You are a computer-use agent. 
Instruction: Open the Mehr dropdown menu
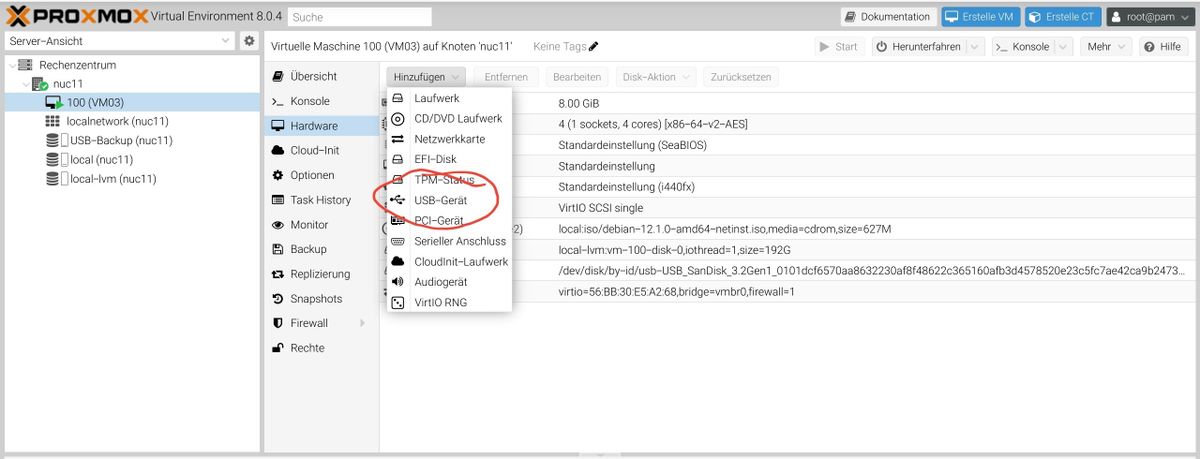click(x=1106, y=46)
